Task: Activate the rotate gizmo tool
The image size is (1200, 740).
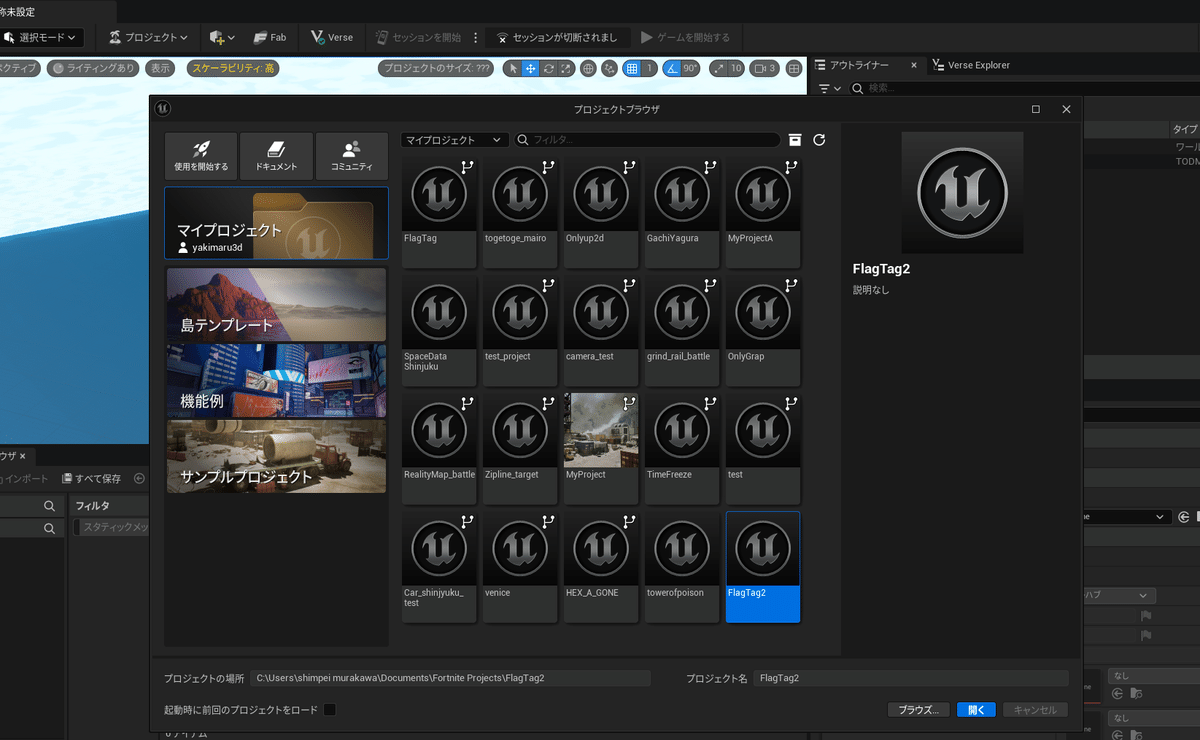Action: [x=549, y=68]
